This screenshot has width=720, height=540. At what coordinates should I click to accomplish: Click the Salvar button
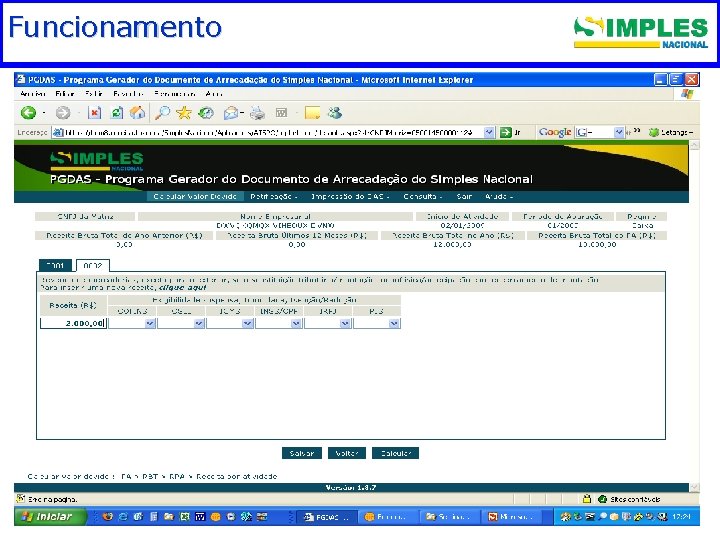(x=302, y=453)
